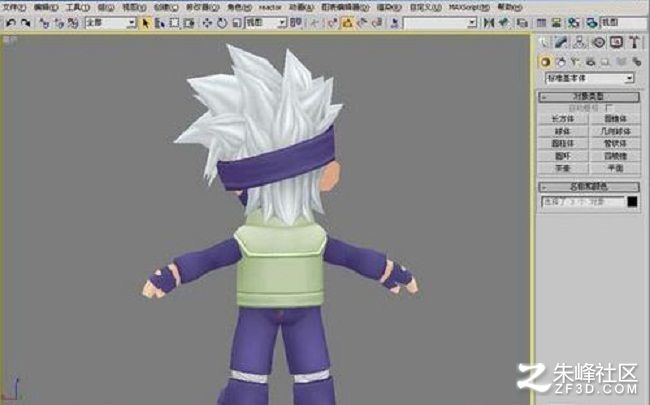The image size is (650, 405).
Task: Select Shapes category in Create panel
Action: tap(560, 62)
